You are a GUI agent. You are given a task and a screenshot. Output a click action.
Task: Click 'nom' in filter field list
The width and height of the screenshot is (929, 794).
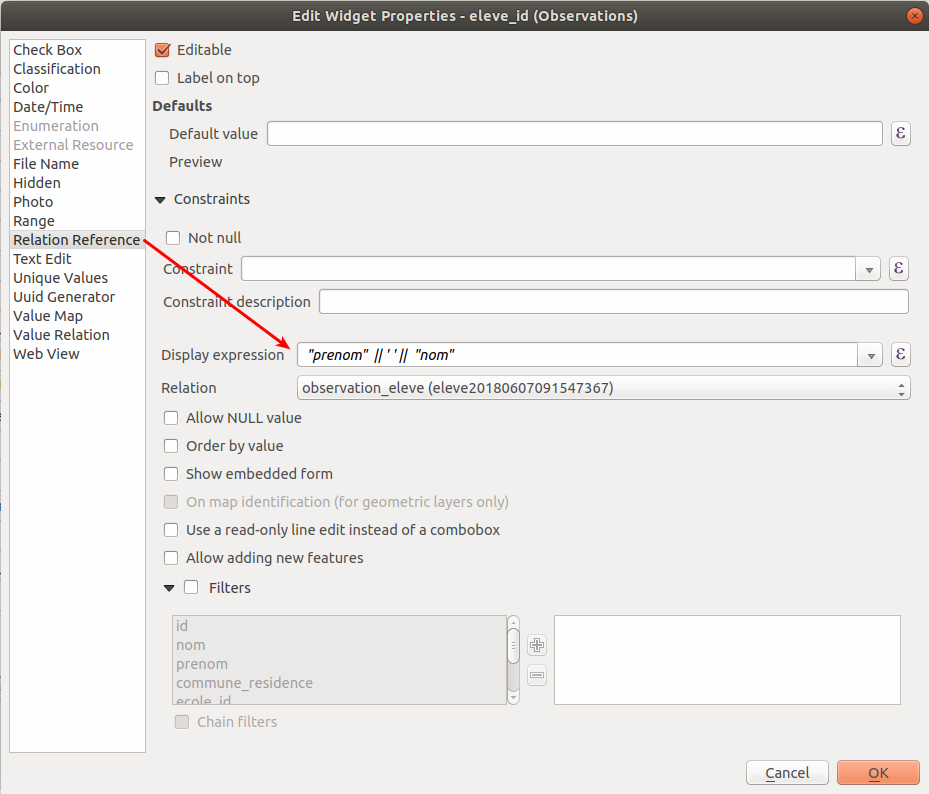point(339,645)
